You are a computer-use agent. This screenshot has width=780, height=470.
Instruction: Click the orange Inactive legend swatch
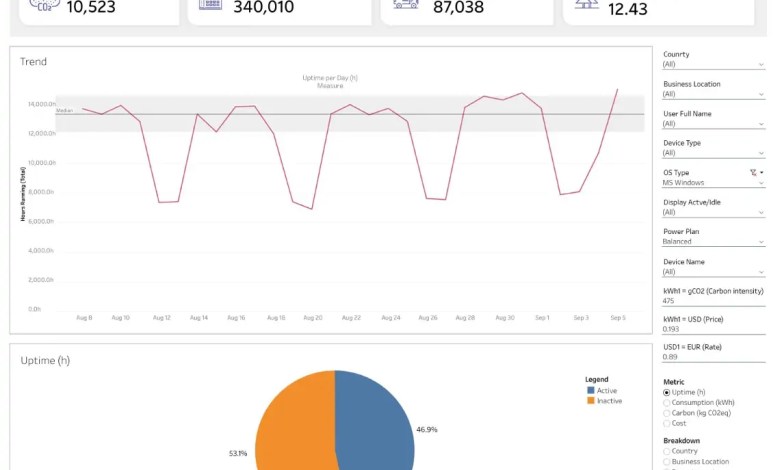pos(590,401)
